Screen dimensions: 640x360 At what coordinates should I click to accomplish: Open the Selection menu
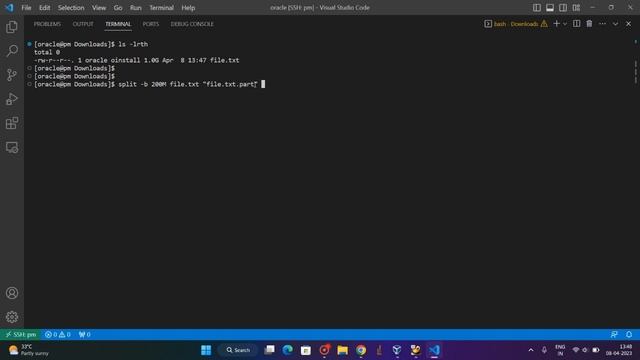[x=71, y=7]
